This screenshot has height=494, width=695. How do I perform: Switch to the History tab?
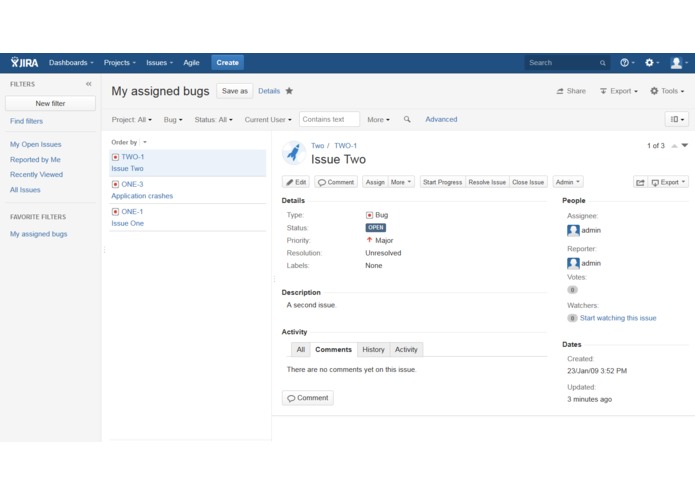click(373, 350)
